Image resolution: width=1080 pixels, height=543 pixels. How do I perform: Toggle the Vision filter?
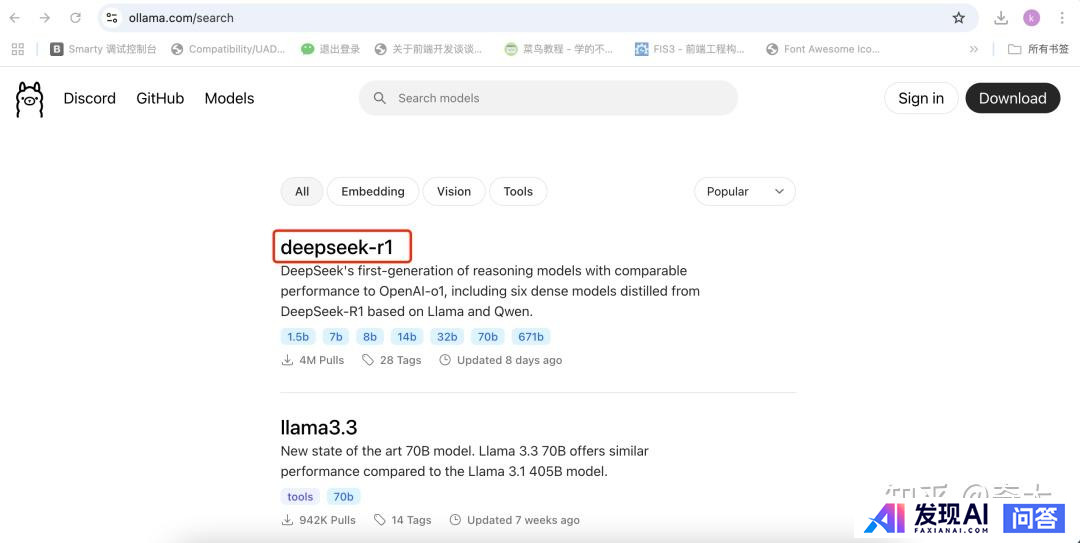tap(454, 192)
